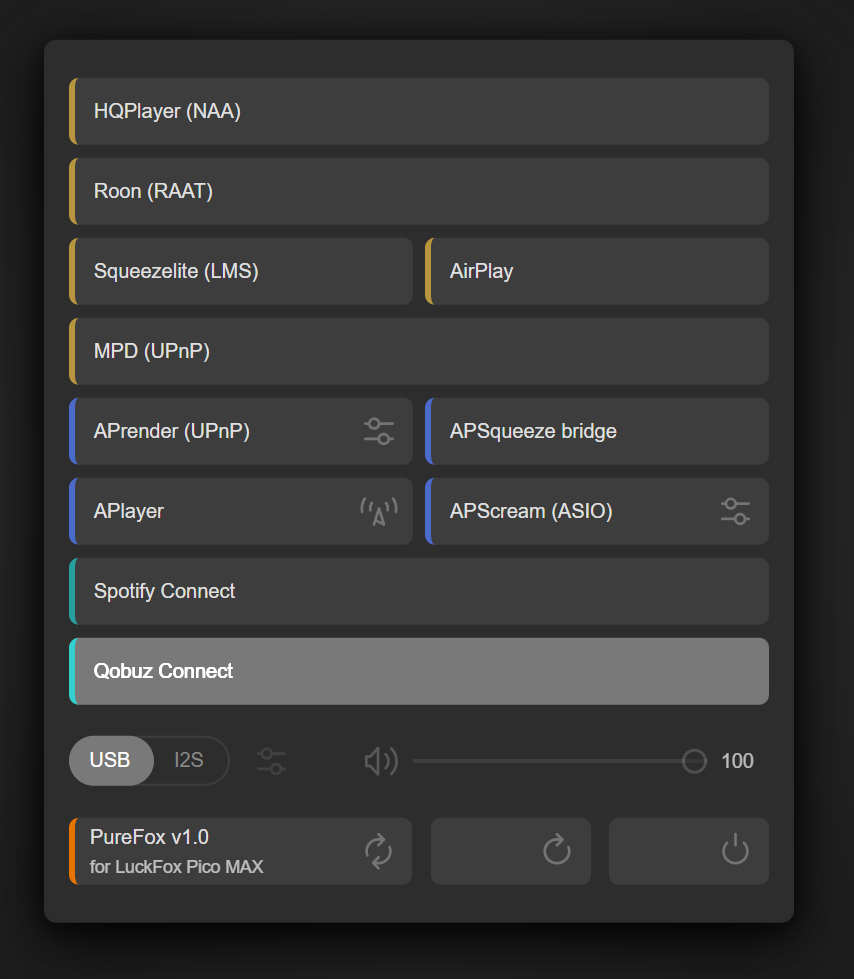Select Roon (RAAT) player
The image size is (854, 979).
click(x=418, y=191)
